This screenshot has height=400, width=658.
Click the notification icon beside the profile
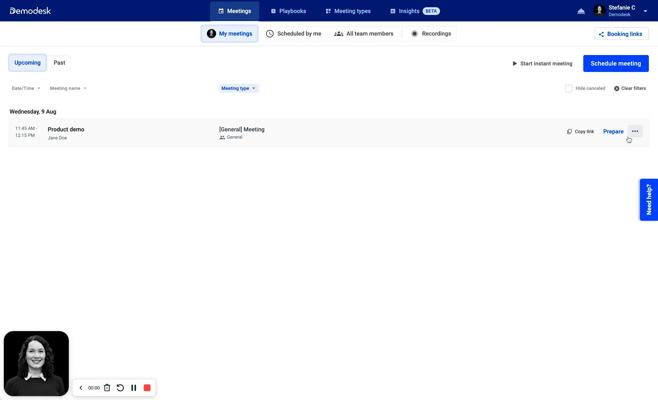click(581, 11)
